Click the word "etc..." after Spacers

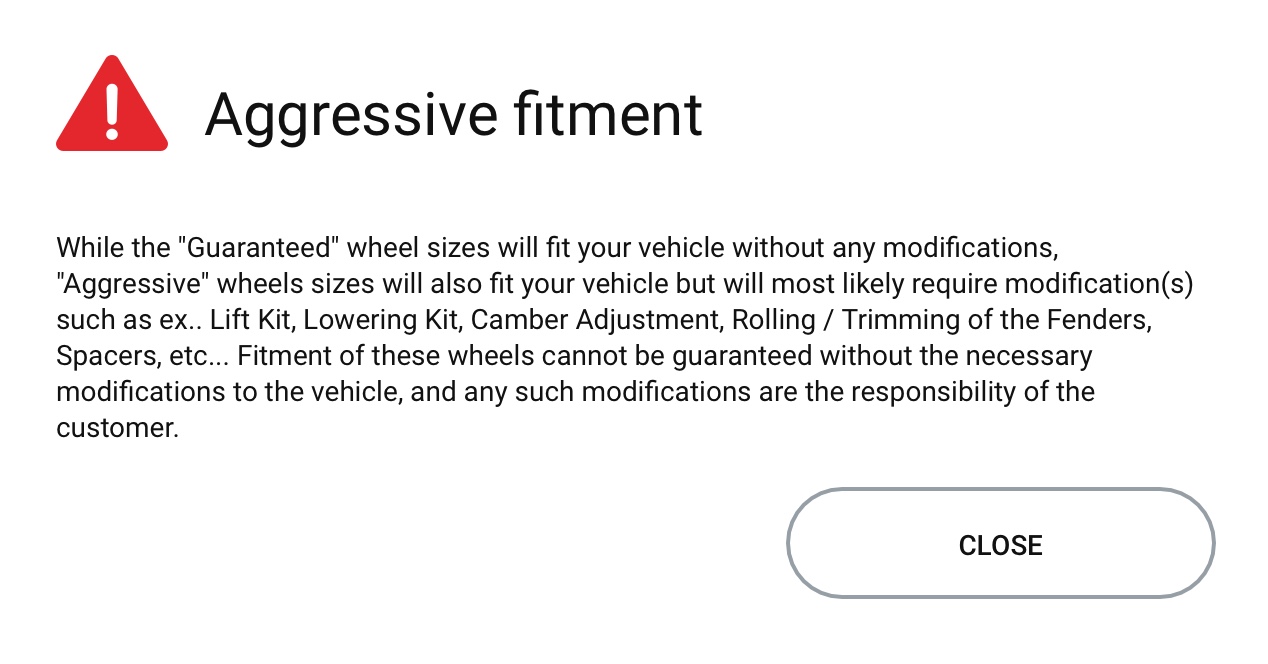[x=195, y=355]
